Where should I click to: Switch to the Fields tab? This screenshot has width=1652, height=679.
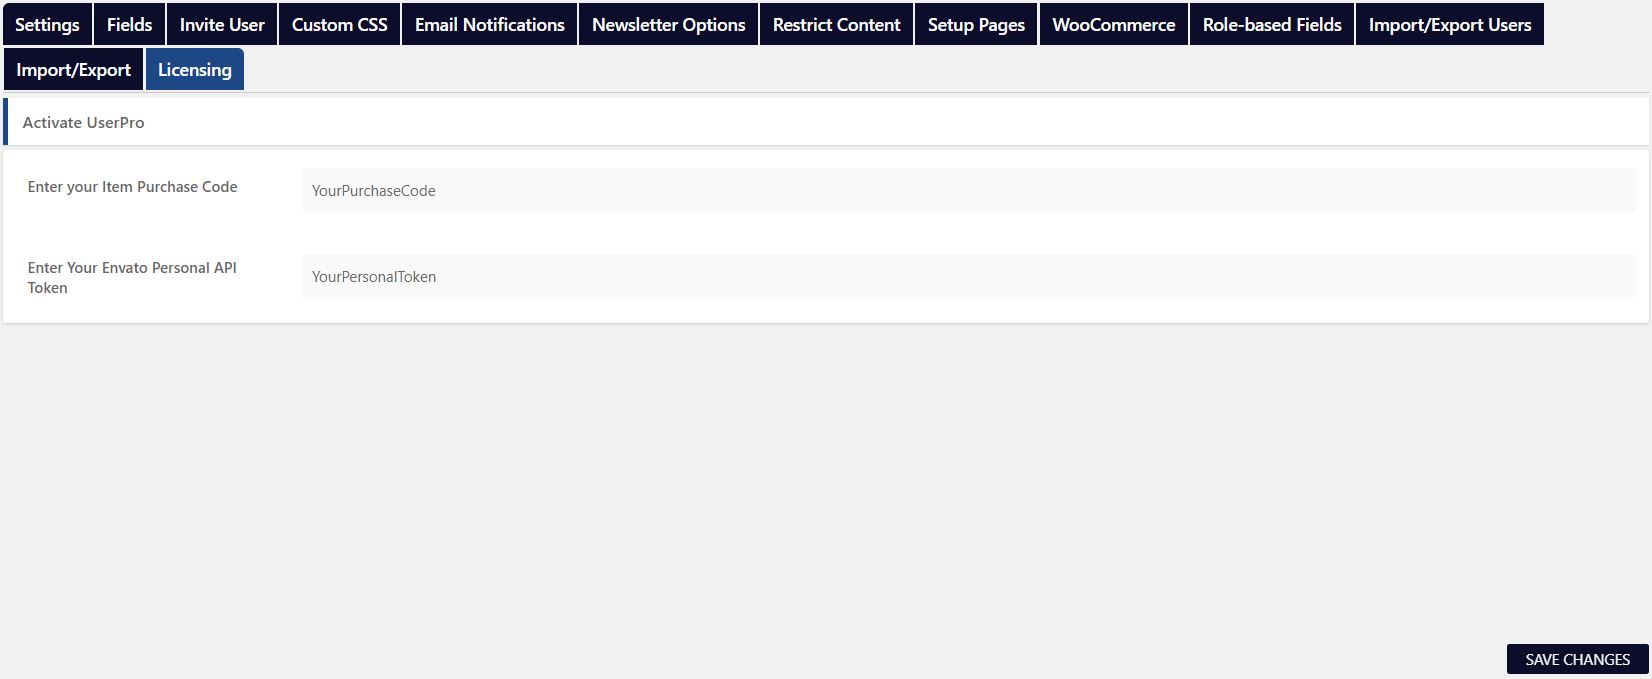[130, 24]
